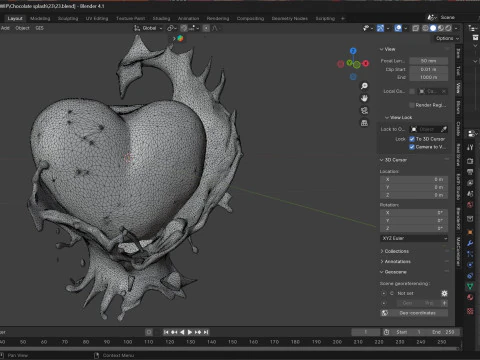Select wireframe viewport shading icon
This screenshot has width=480, height=360.
425,28
